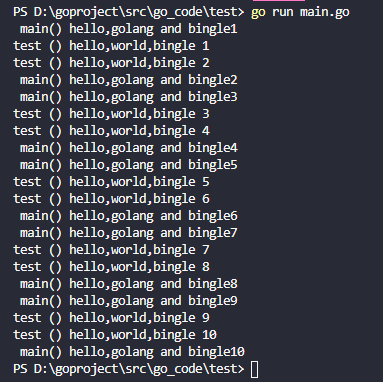Click the line 'test () hello,world,bingle 8'
The height and width of the screenshot is (382, 383).
(111, 267)
